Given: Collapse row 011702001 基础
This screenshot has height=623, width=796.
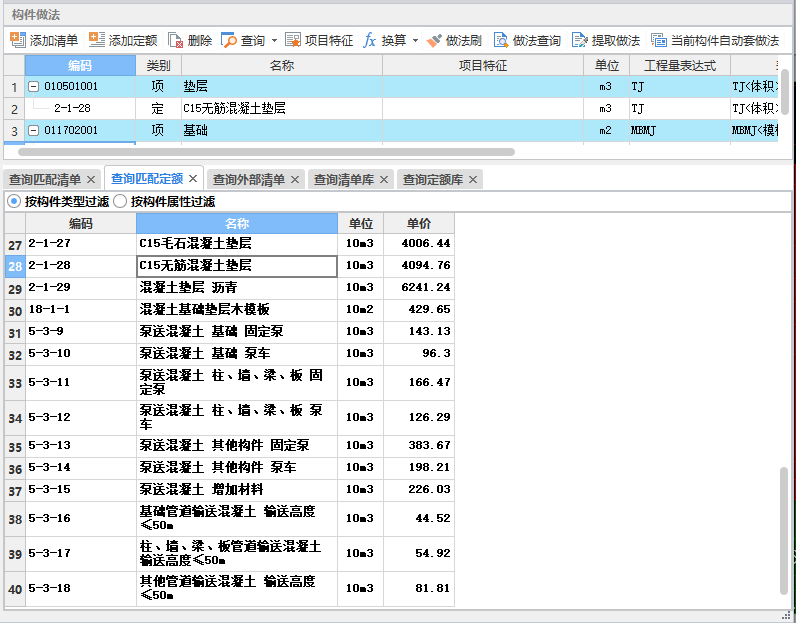Looking at the screenshot, I should tap(34, 130).
